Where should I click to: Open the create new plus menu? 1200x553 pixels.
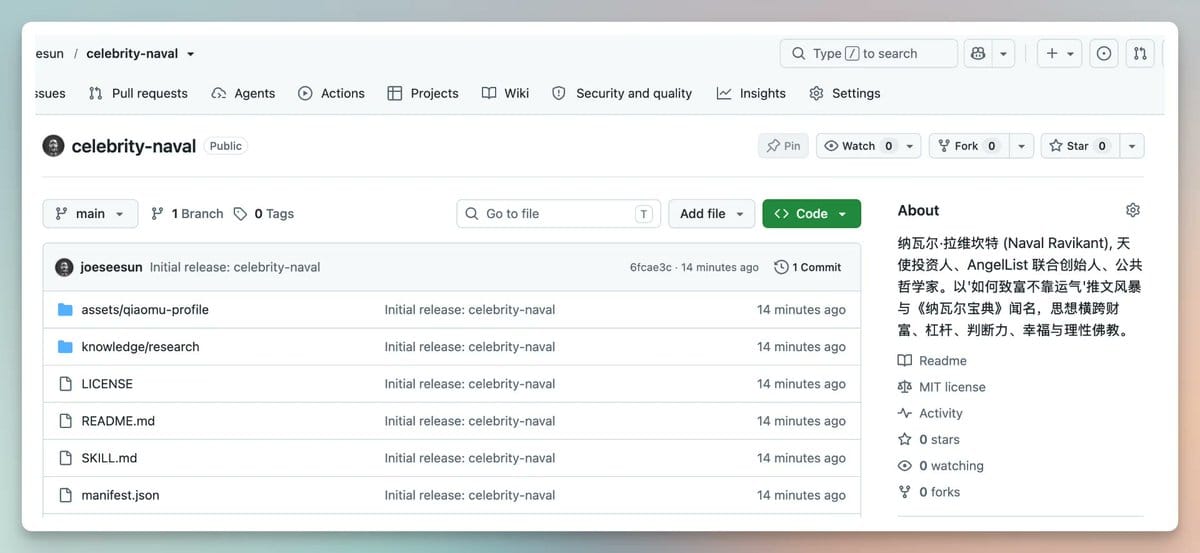(1059, 54)
